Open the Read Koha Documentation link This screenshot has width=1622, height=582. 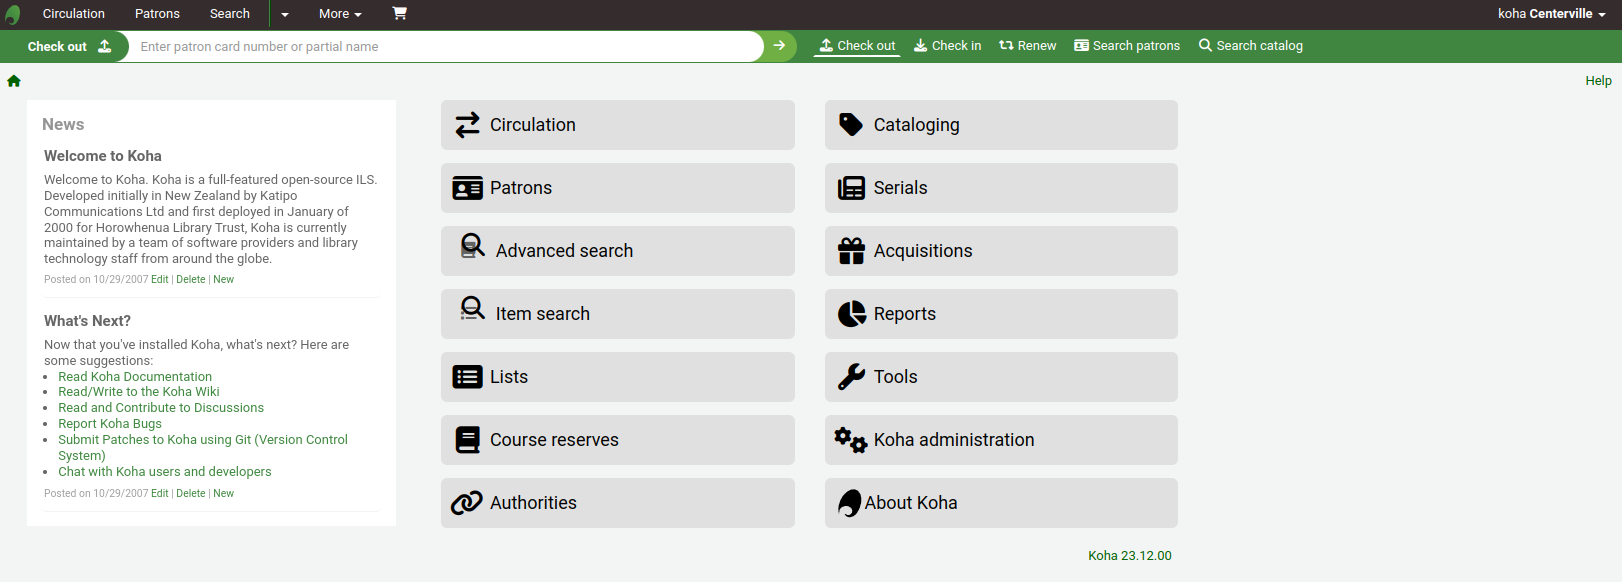(135, 377)
